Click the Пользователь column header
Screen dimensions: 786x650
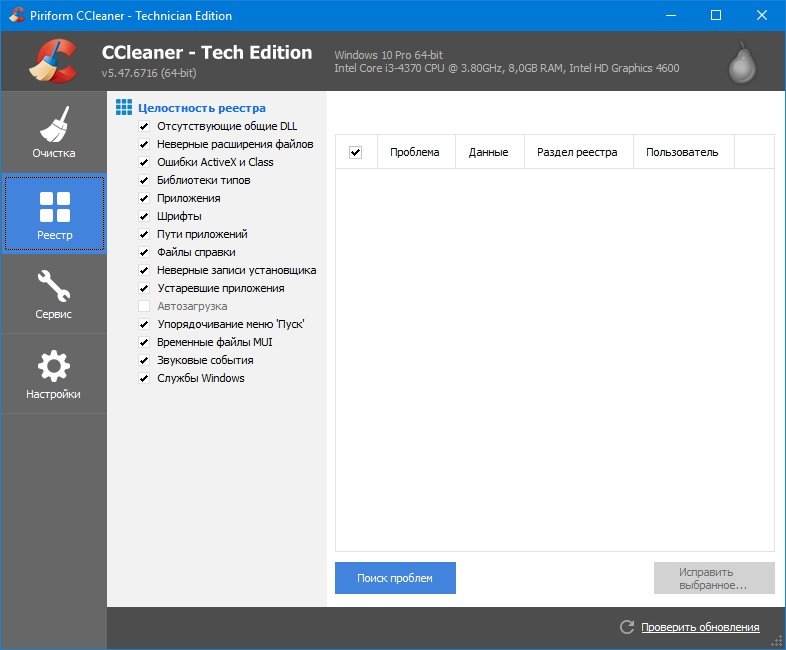click(x=682, y=152)
